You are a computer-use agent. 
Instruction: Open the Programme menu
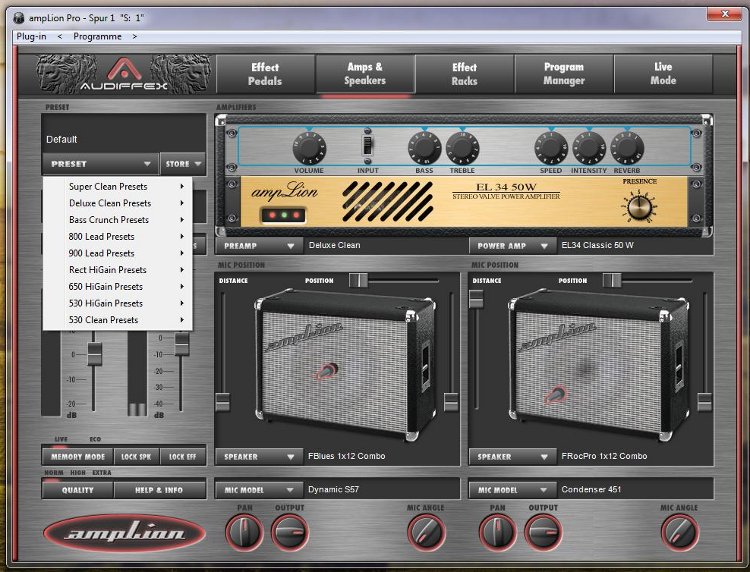pyautogui.click(x=97, y=36)
